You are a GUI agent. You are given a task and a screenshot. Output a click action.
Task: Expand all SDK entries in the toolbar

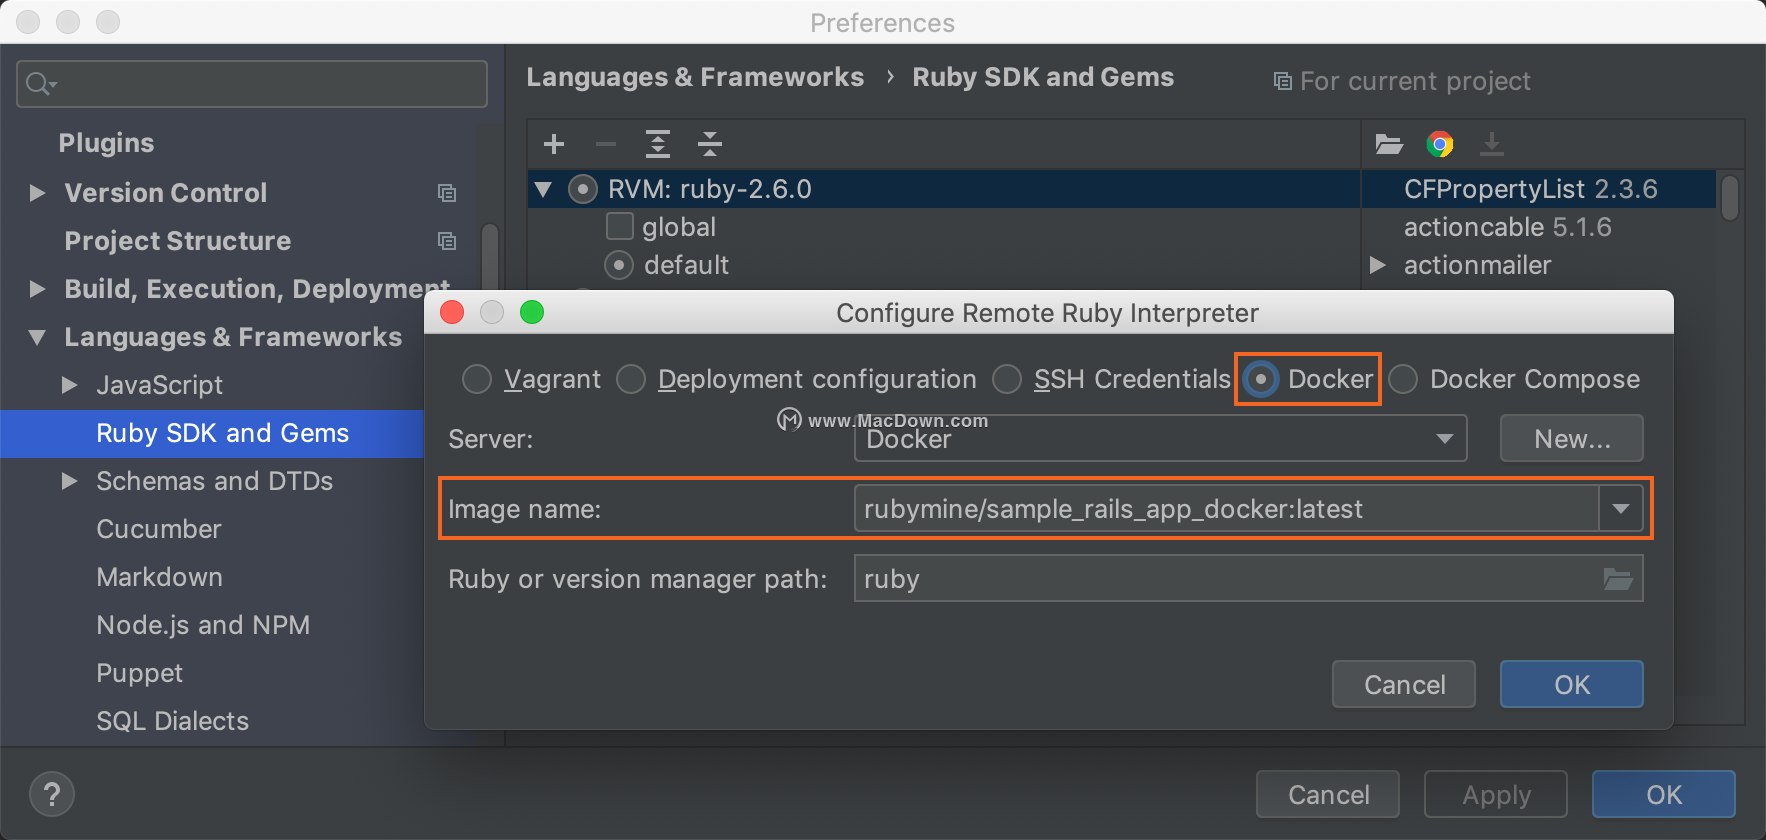(657, 144)
